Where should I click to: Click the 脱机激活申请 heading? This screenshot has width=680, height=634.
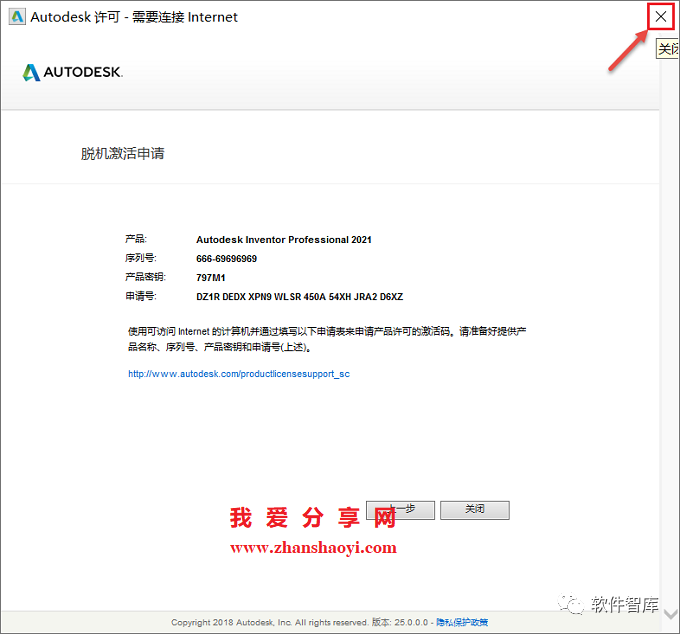[123, 154]
